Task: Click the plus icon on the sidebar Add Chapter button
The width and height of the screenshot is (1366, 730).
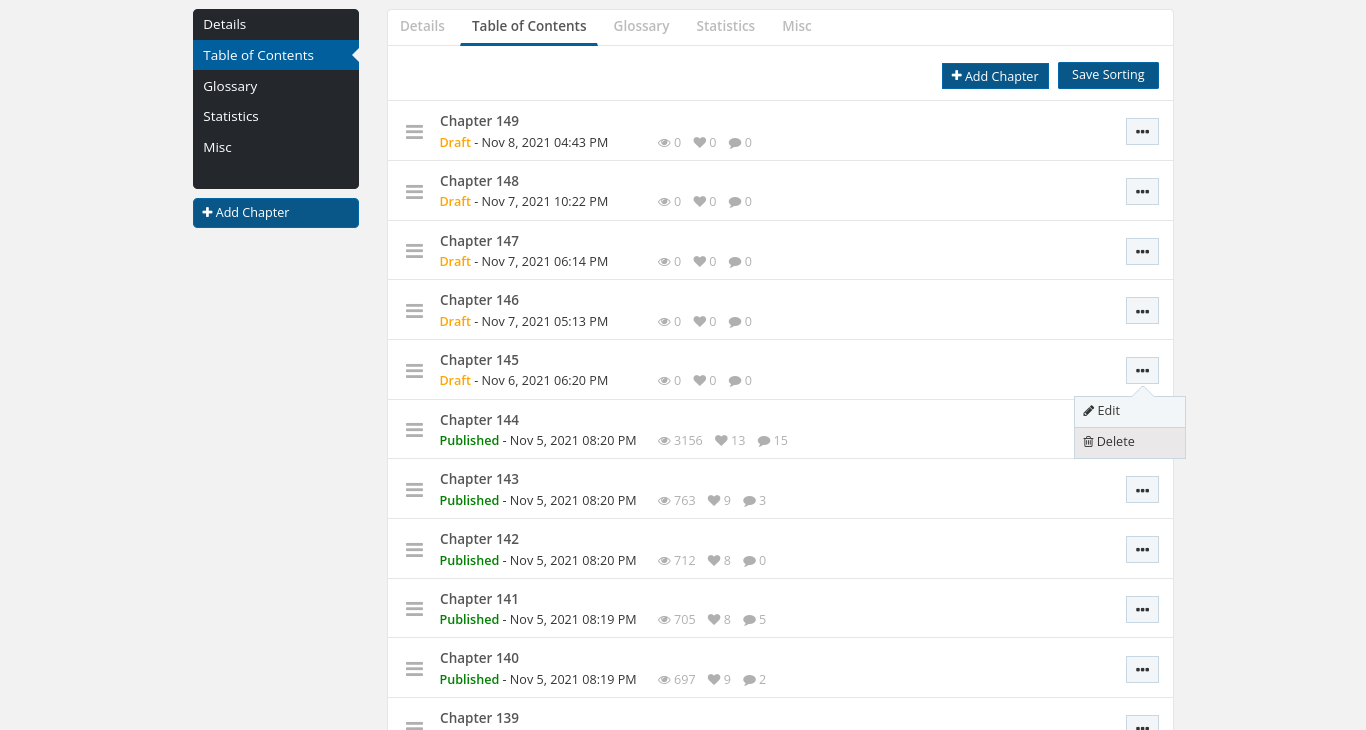Action: pos(208,212)
